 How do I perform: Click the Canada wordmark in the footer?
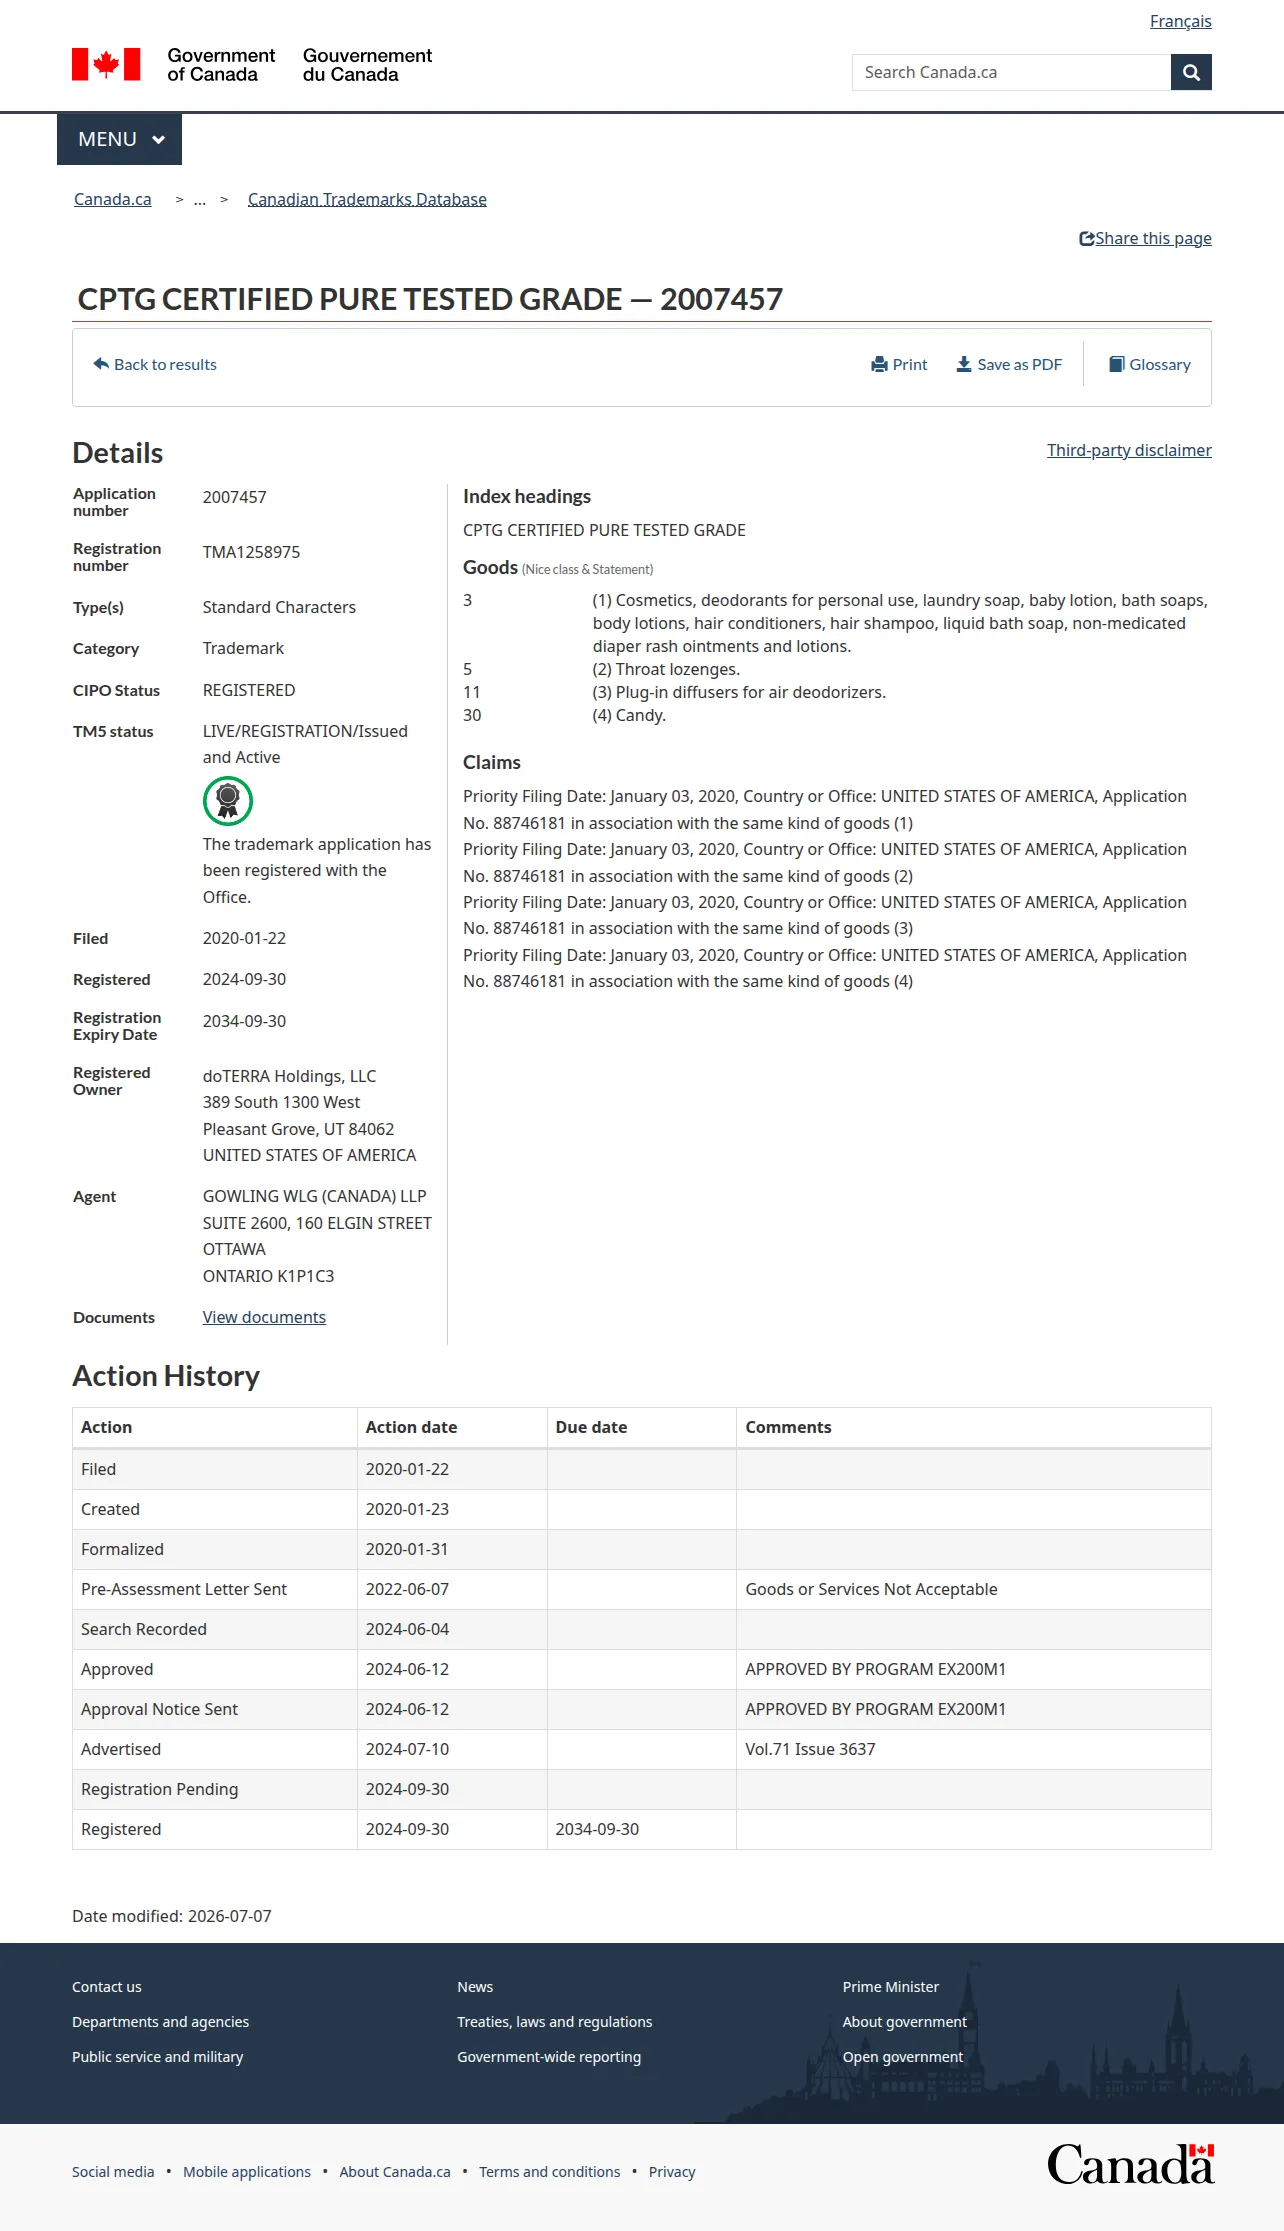(1131, 2165)
